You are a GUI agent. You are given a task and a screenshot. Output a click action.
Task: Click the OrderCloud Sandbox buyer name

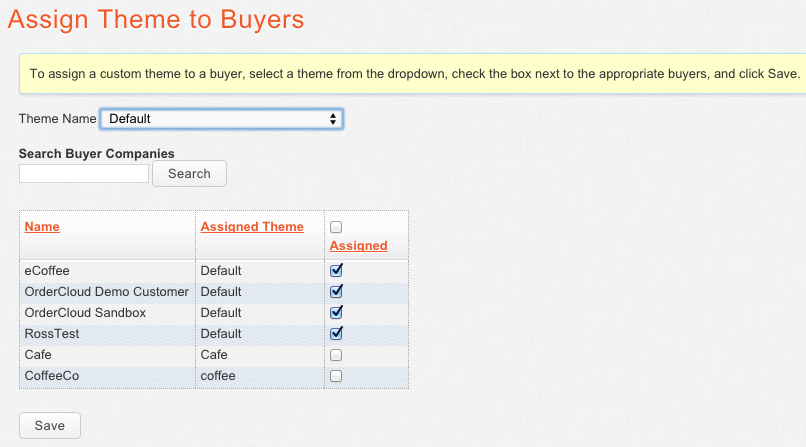[x=85, y=313]
